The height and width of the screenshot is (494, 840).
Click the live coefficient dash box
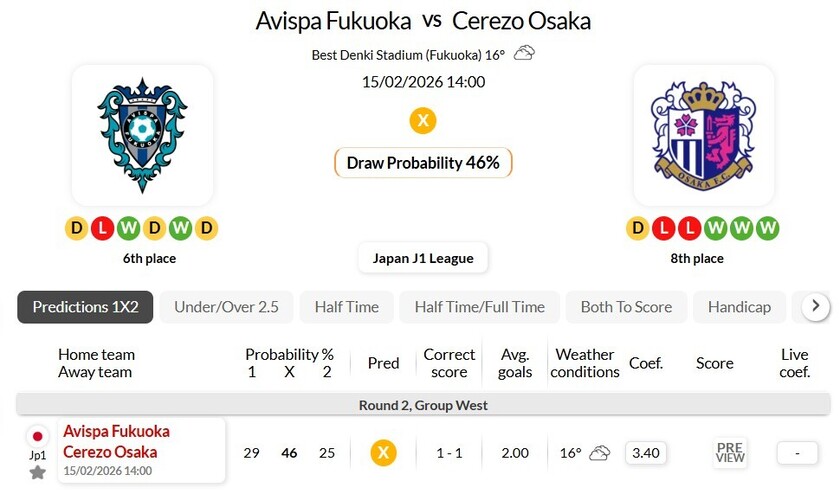click(797, 453)
